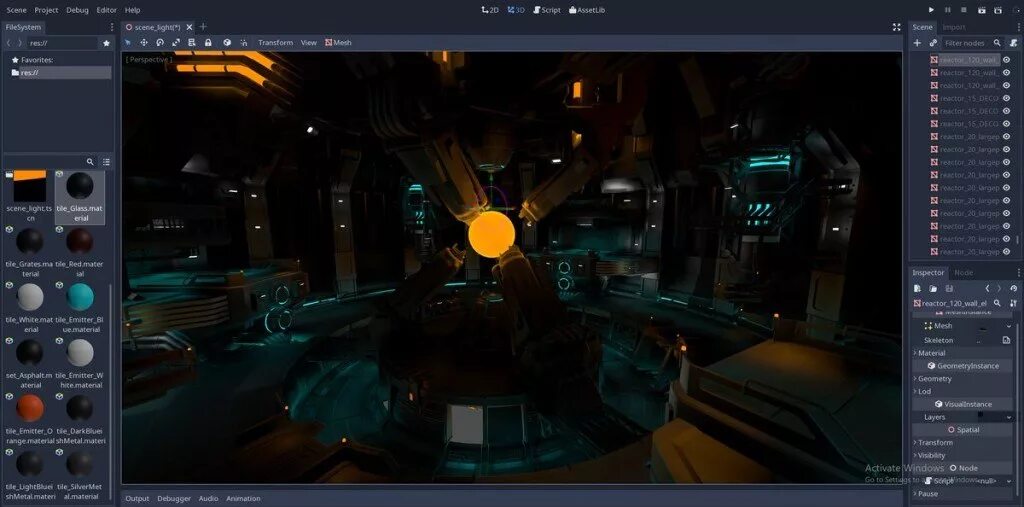Screen dimensions: 1024x507
Task: Open the Scene menu
Action: pyautogui.click(x=16, y=10)
